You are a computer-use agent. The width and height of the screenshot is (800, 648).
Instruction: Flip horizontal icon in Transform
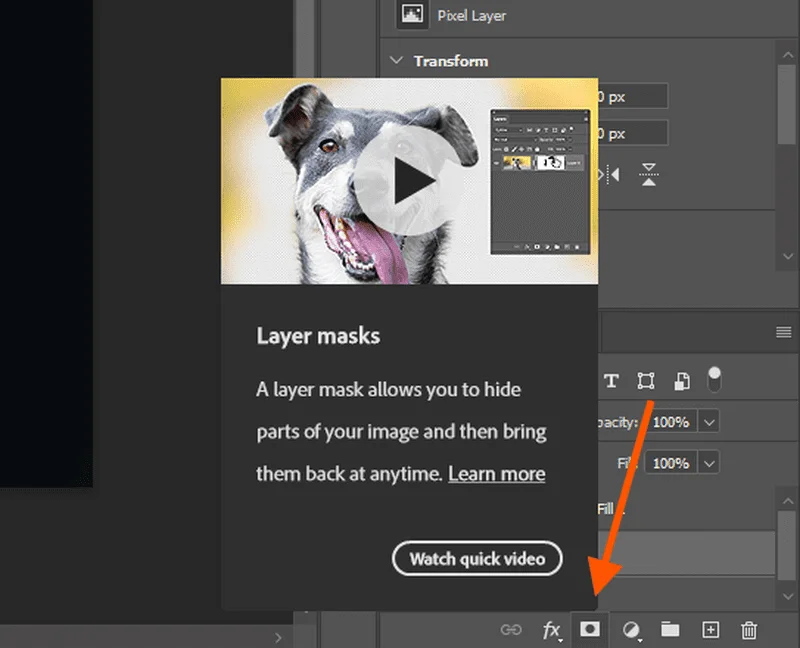(610, 175)
